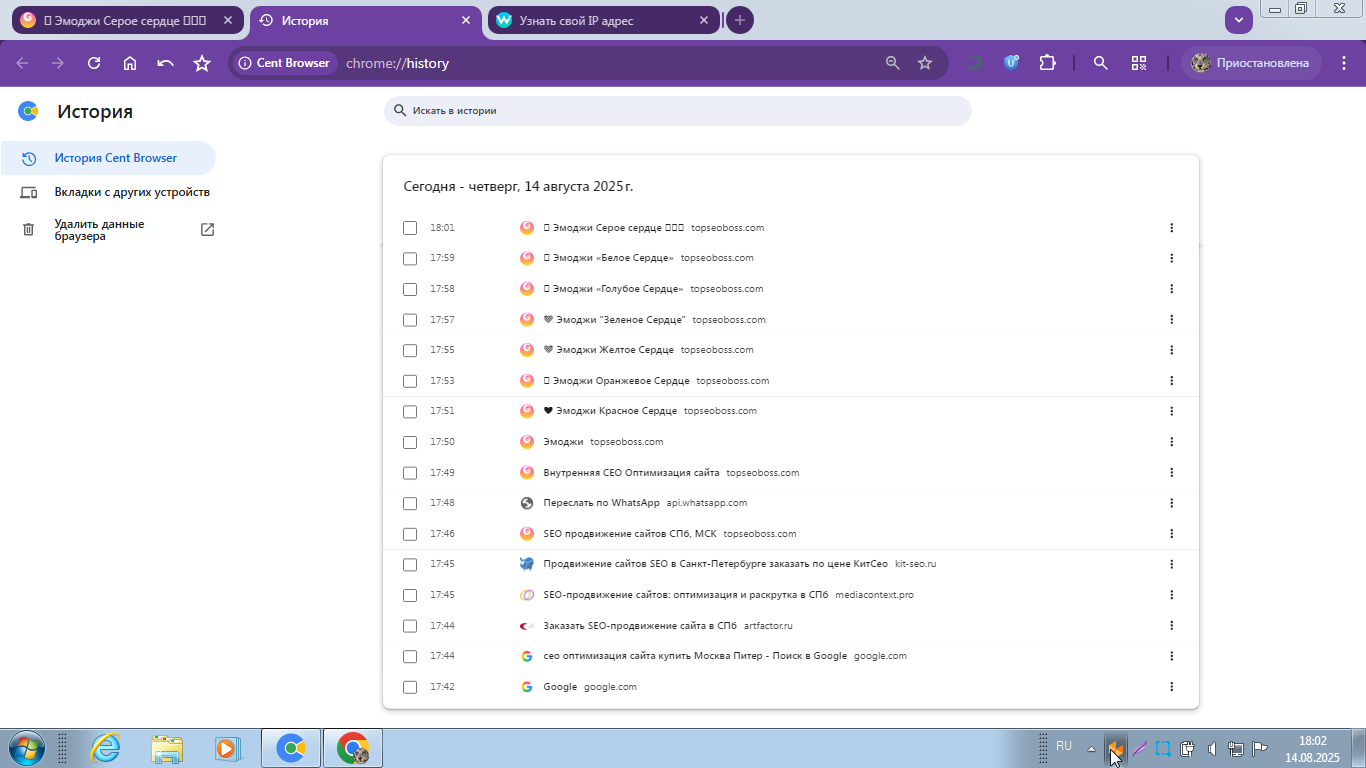The image size is (1366, 768).
Task: Open the home page icon
Action: point(130,63)
